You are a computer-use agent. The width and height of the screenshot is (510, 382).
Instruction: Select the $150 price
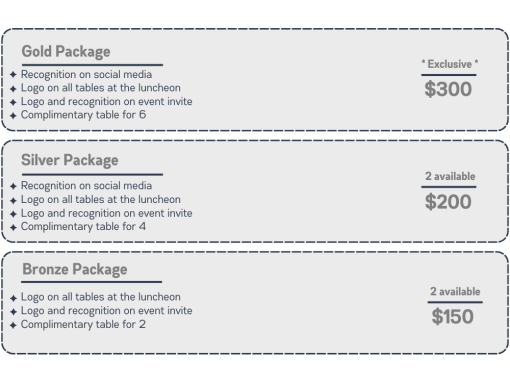pos(452,316)
